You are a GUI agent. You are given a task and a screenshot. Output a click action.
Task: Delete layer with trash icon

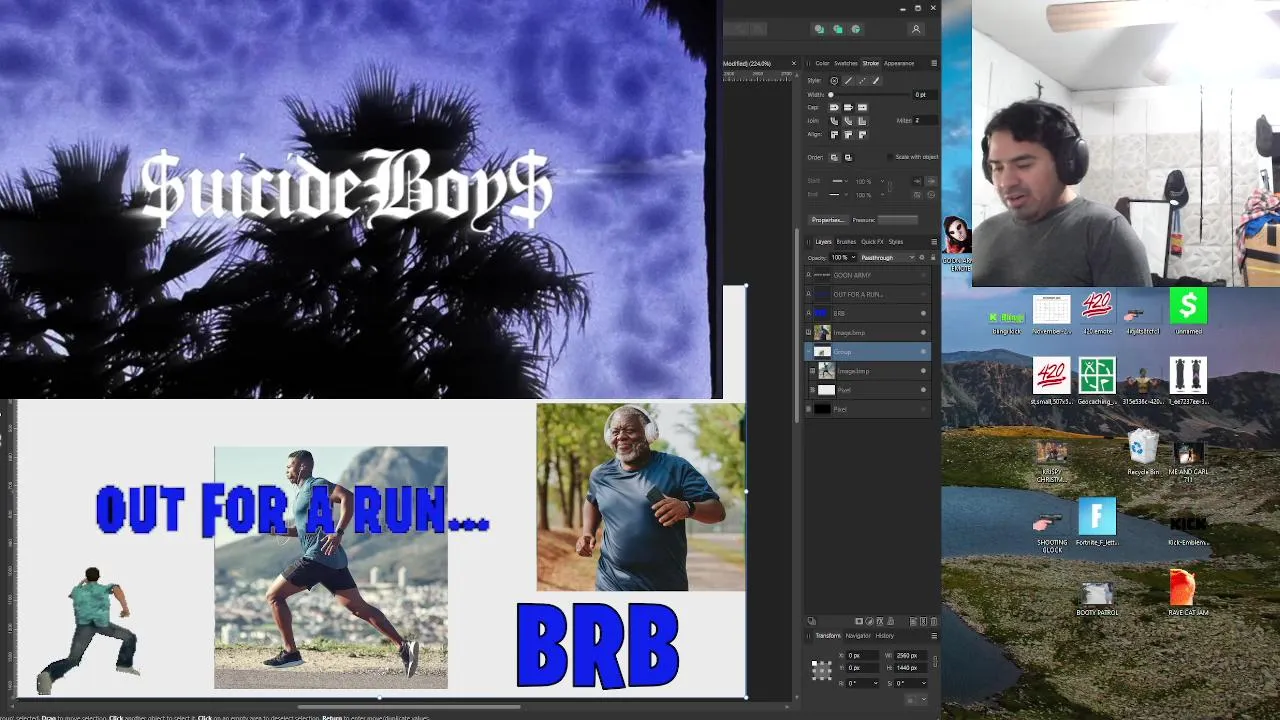934,621
